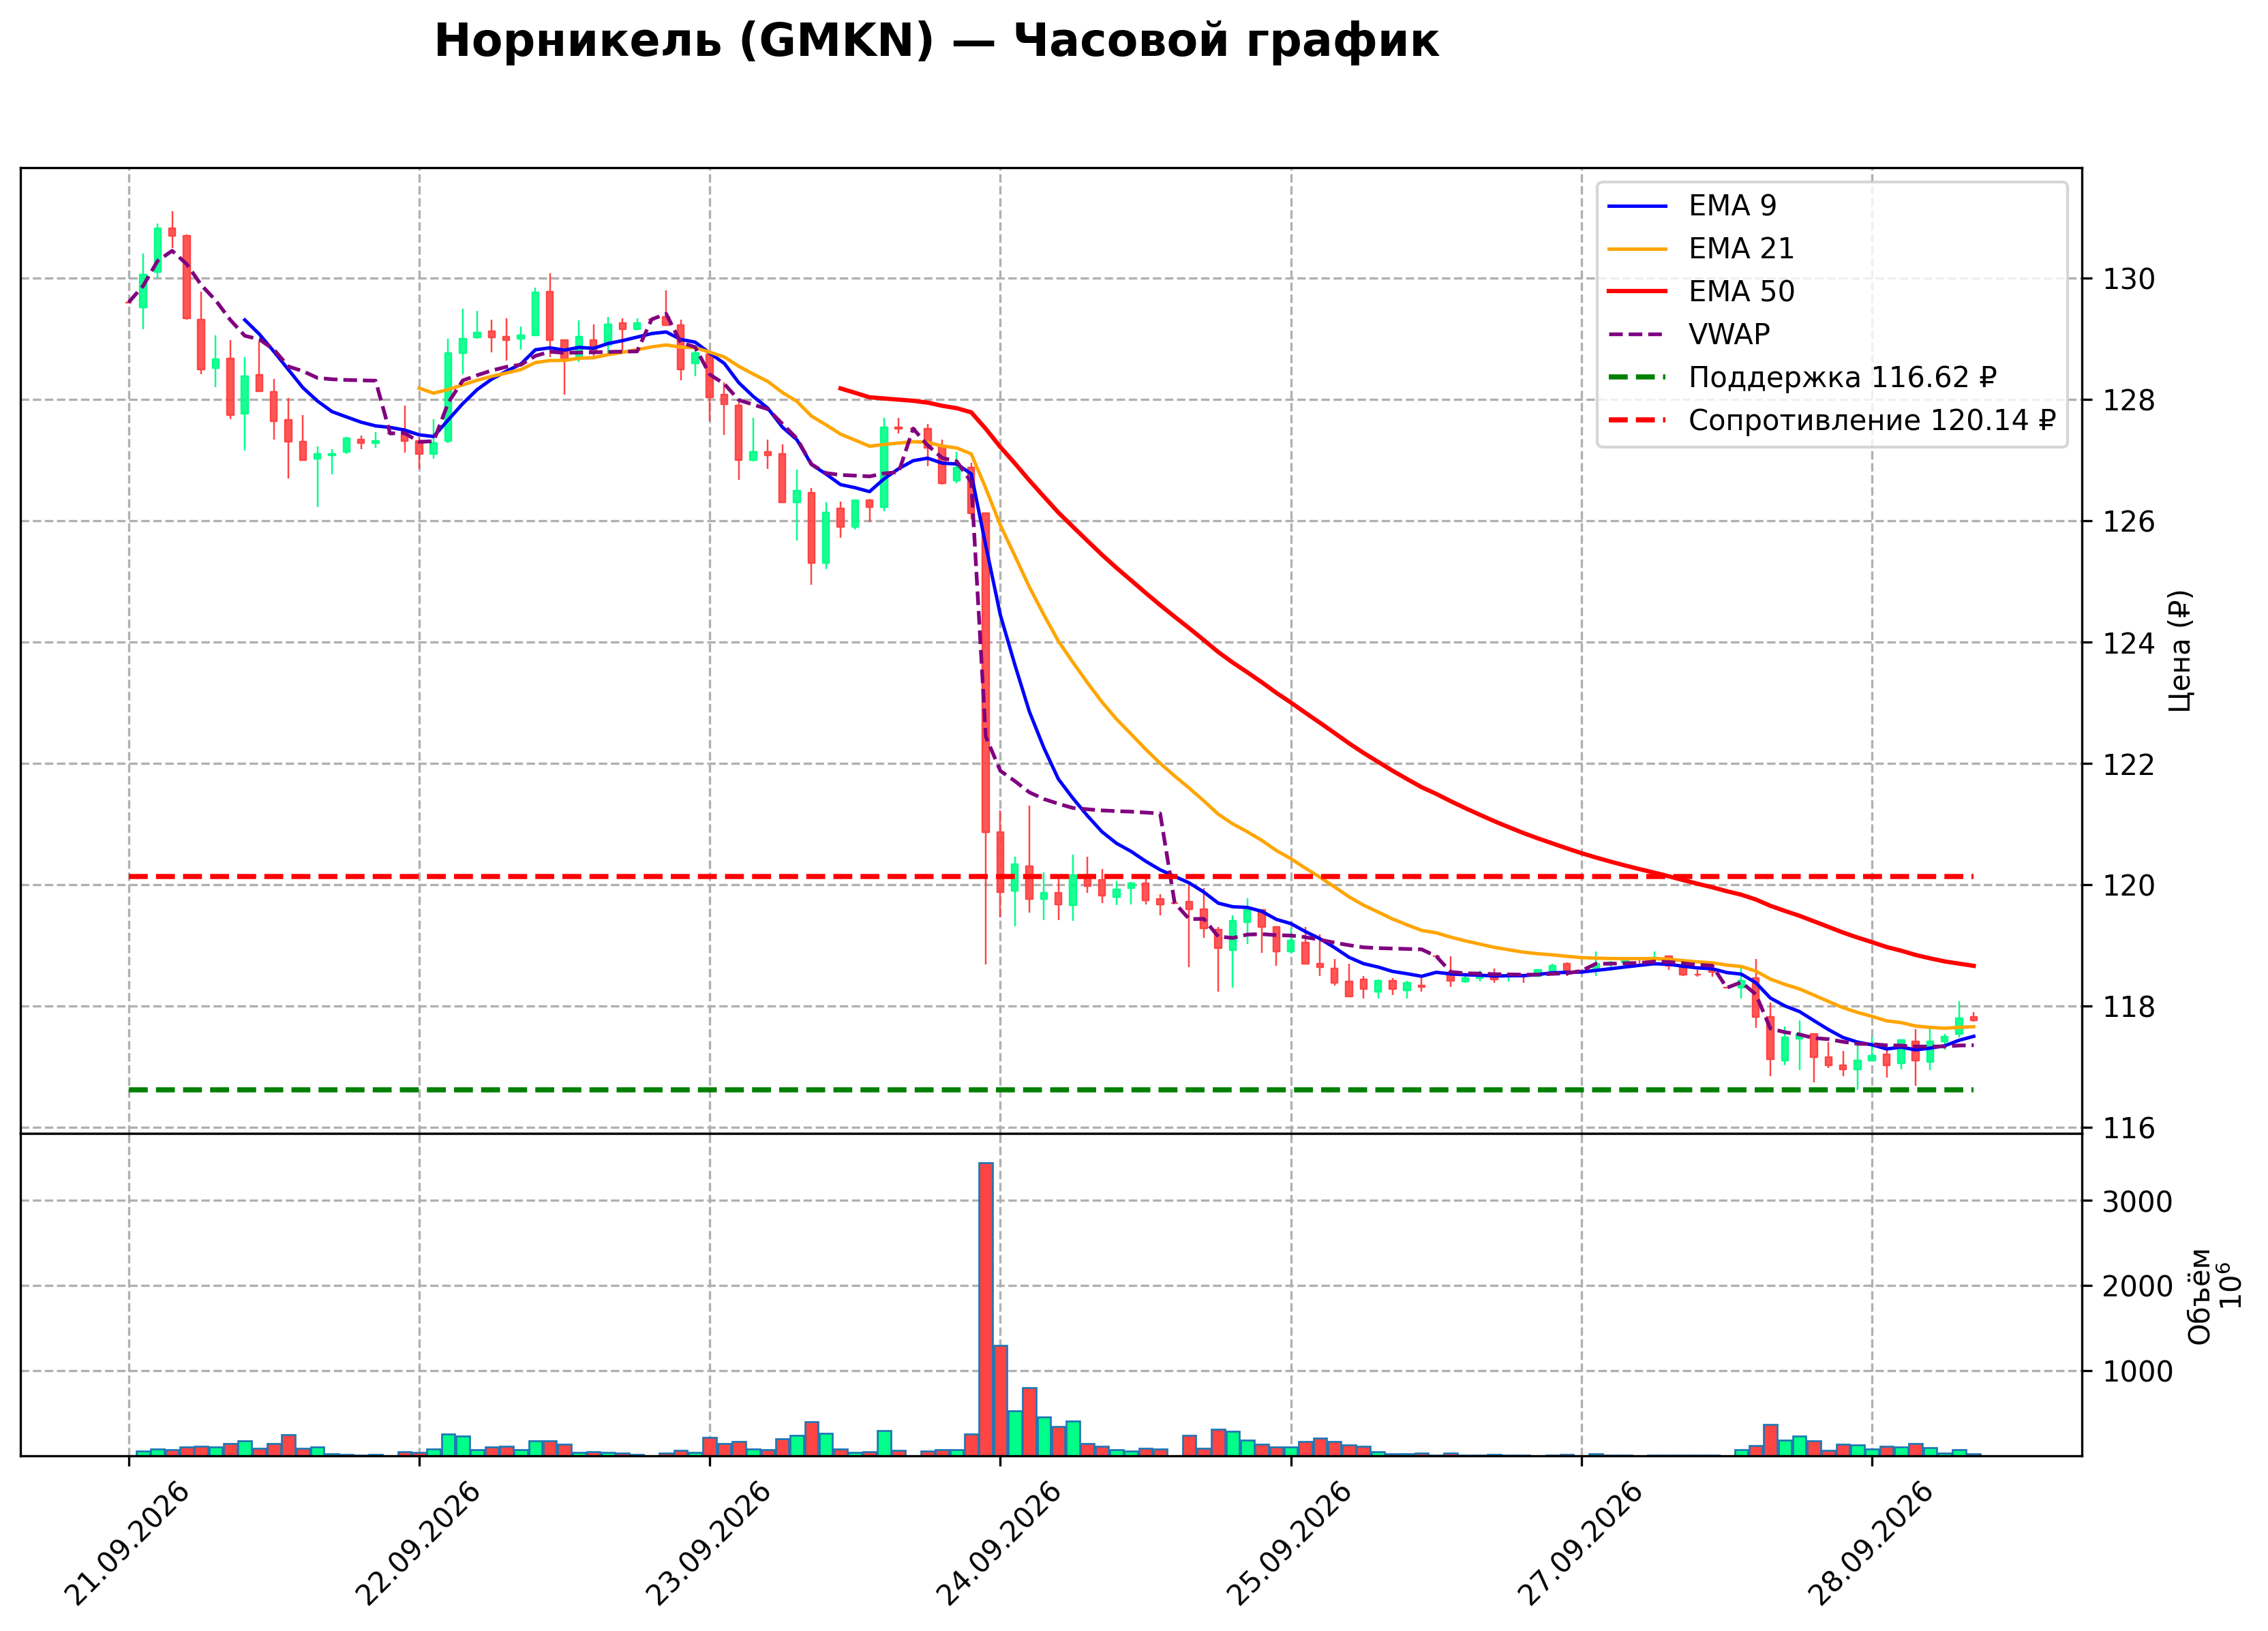Click the last candle on the chart

click(1974, 1018)
